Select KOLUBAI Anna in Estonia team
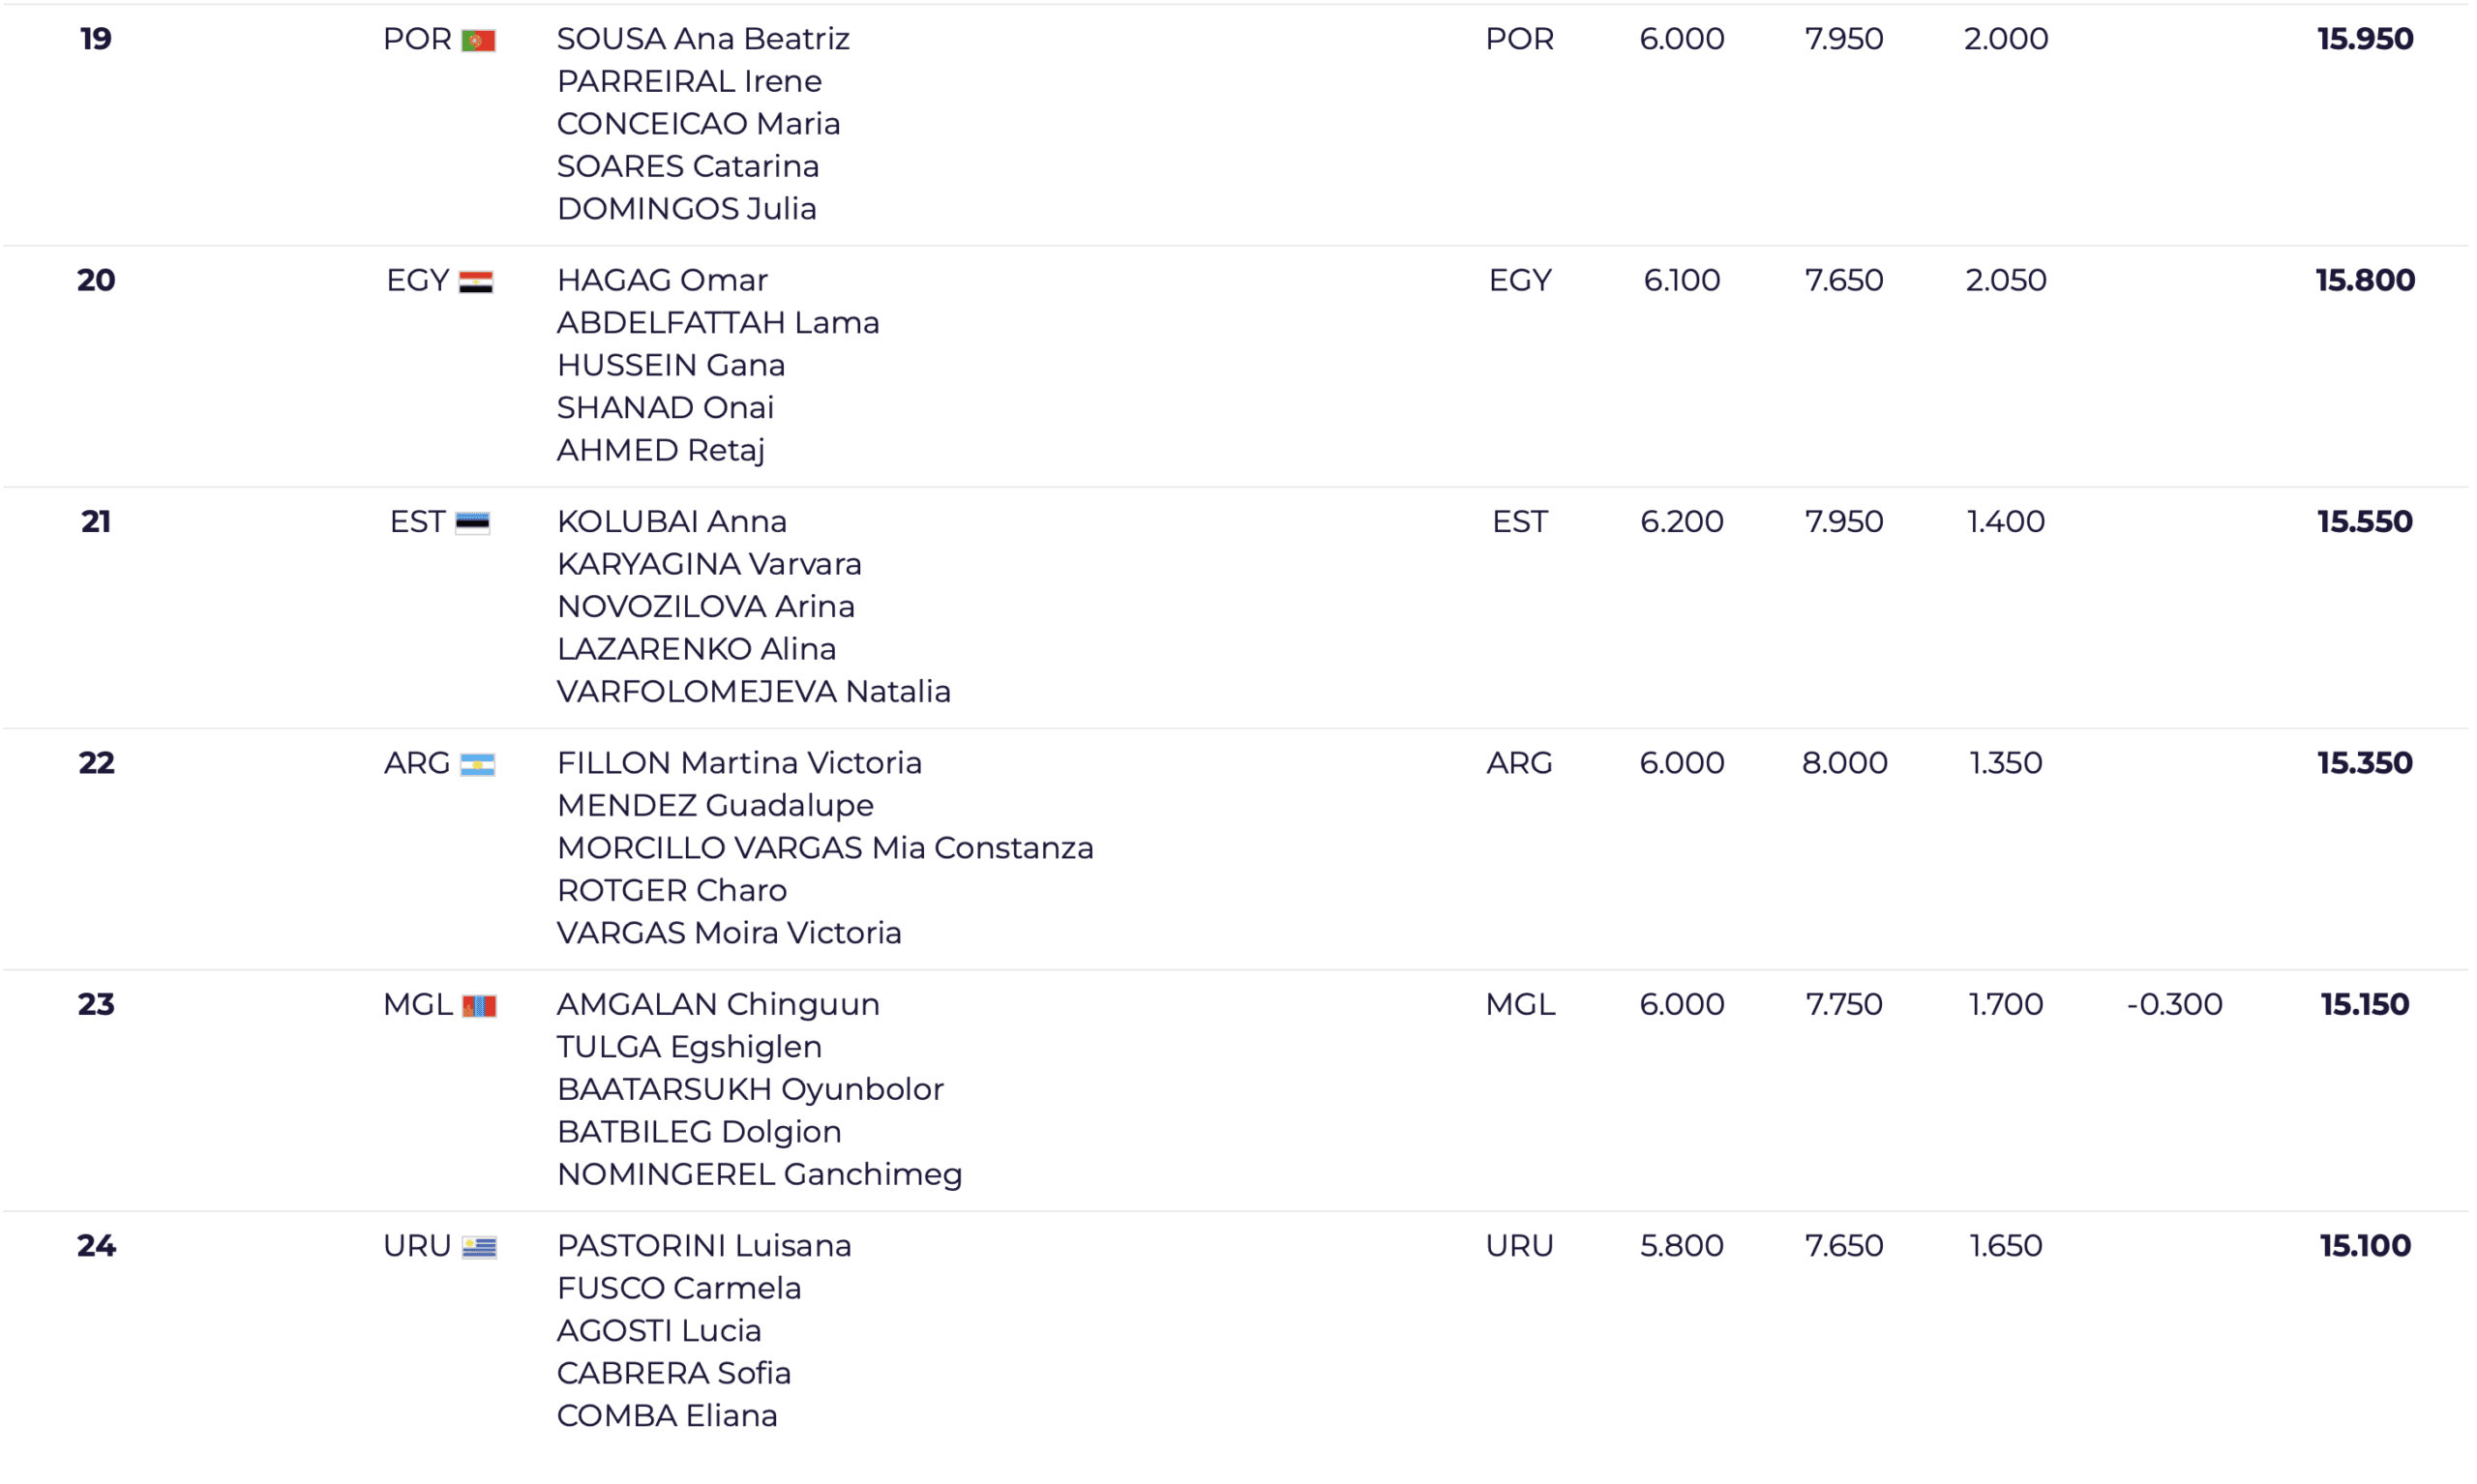This screenshot has height=1484, width=2477. coord(672,522)
